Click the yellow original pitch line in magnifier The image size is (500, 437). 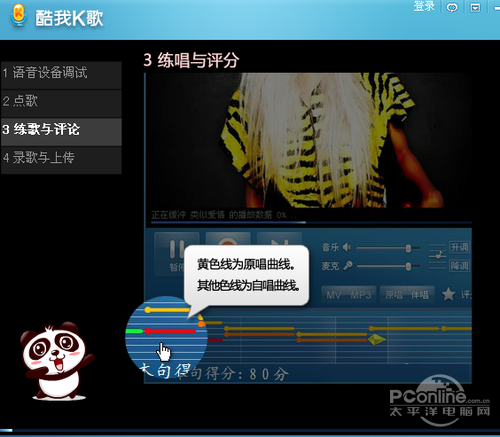pos(168,310)
